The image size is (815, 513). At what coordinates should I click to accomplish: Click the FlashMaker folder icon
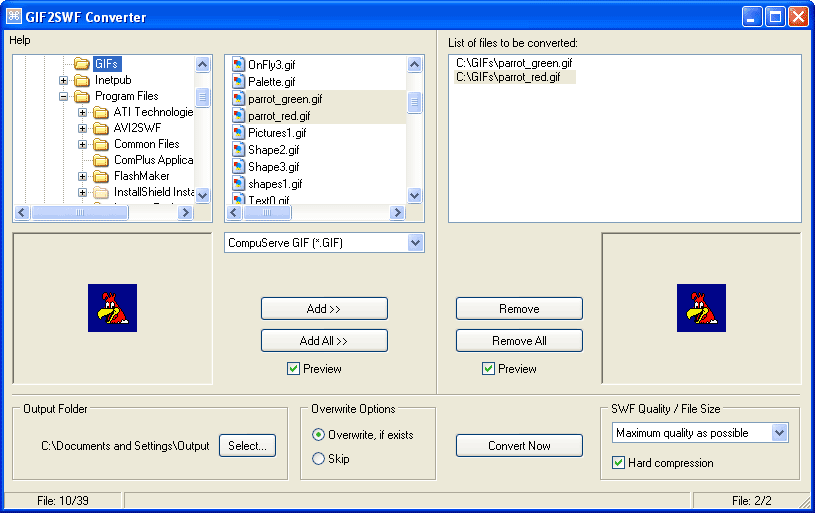101,176
